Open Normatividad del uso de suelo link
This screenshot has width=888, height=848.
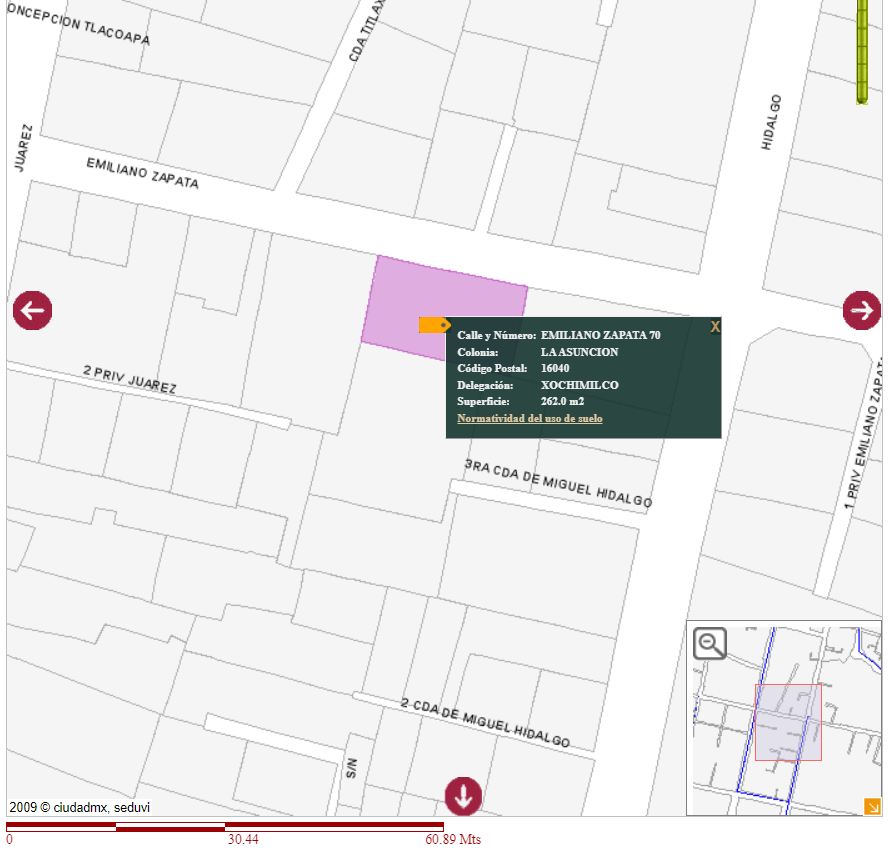coord(529,418)
